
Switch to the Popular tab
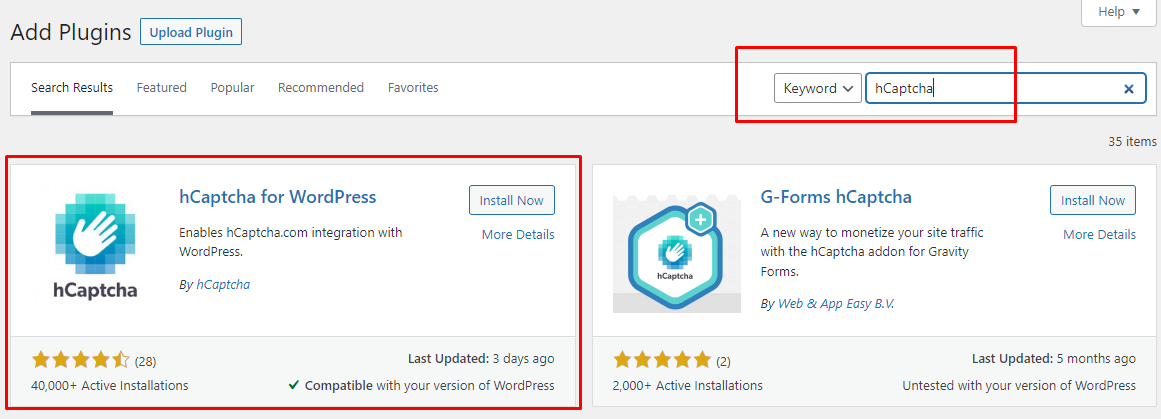[232, 87]
